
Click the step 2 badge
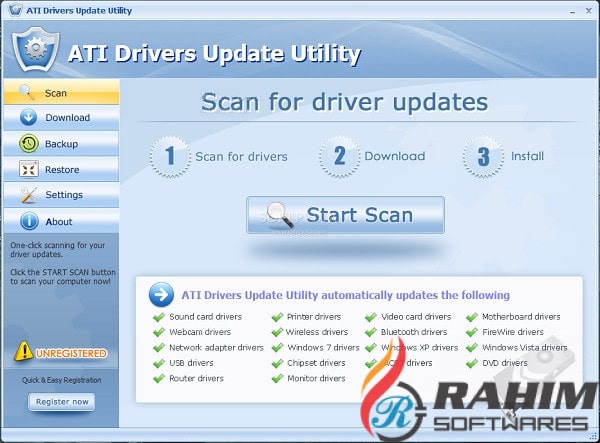click(339, 156)
